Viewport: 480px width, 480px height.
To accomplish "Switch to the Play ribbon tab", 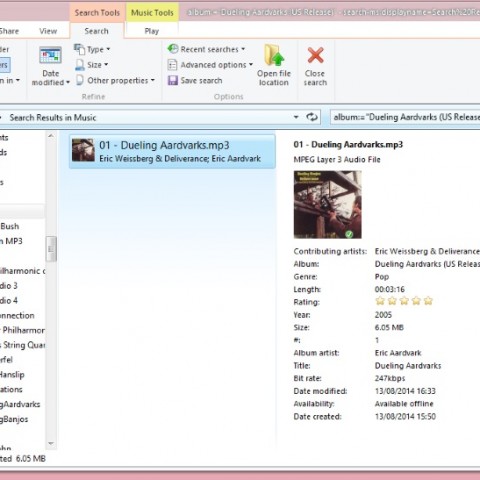I will [x=152, y=31].
